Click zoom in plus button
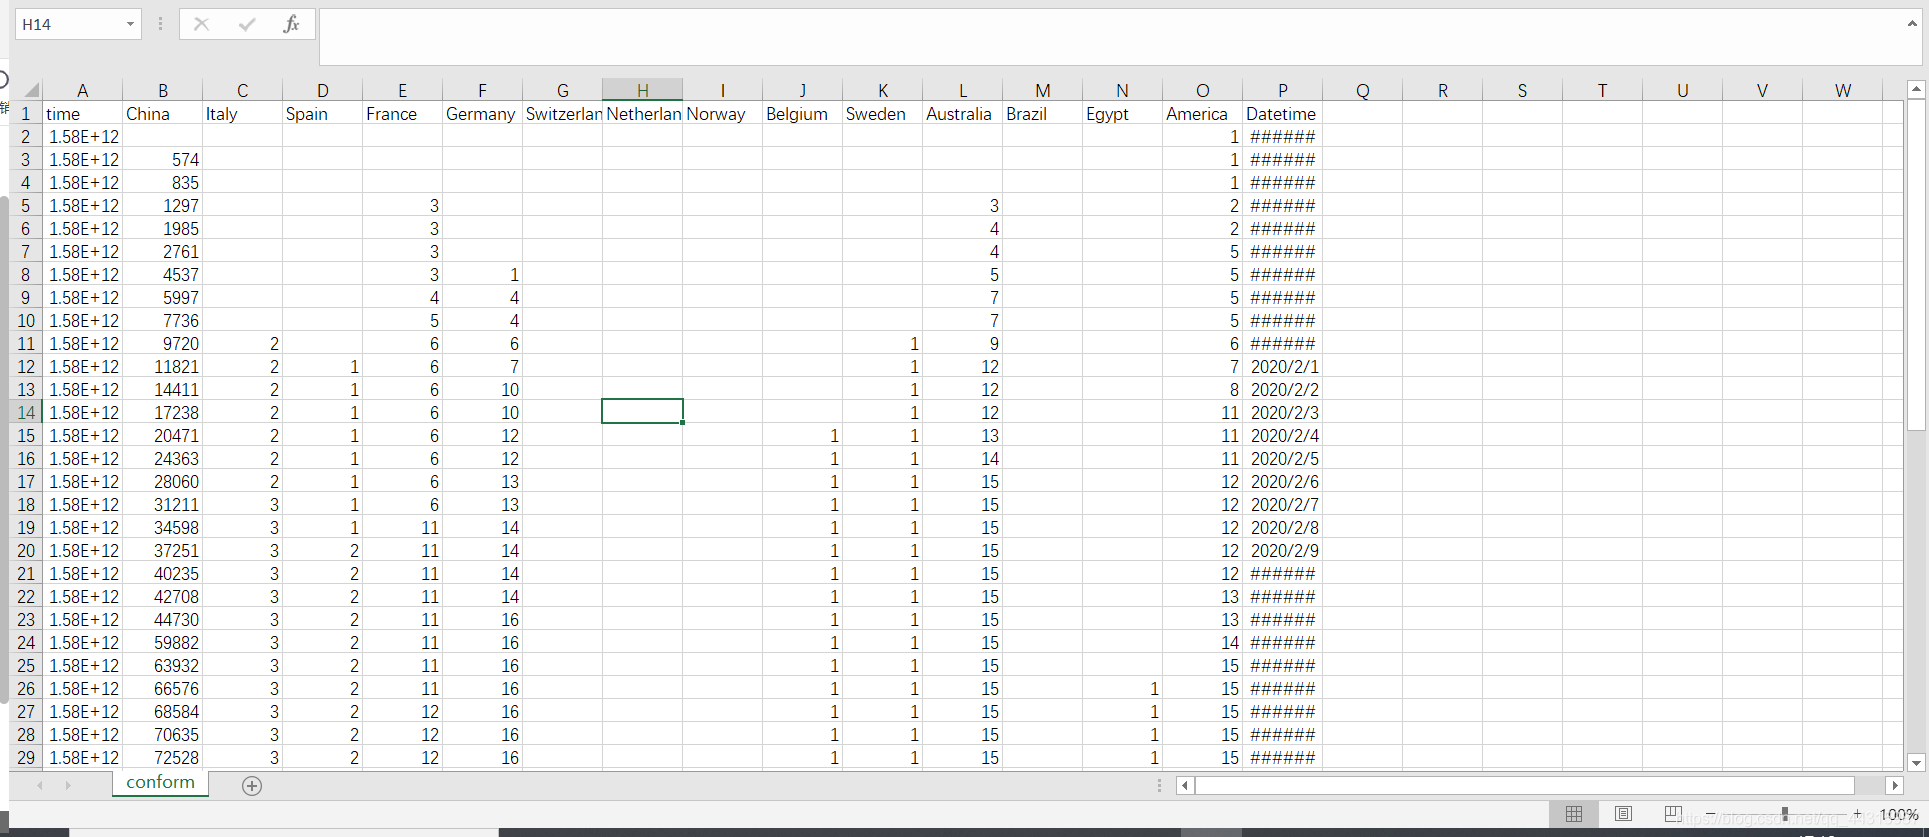 [x=1858, y=814]
